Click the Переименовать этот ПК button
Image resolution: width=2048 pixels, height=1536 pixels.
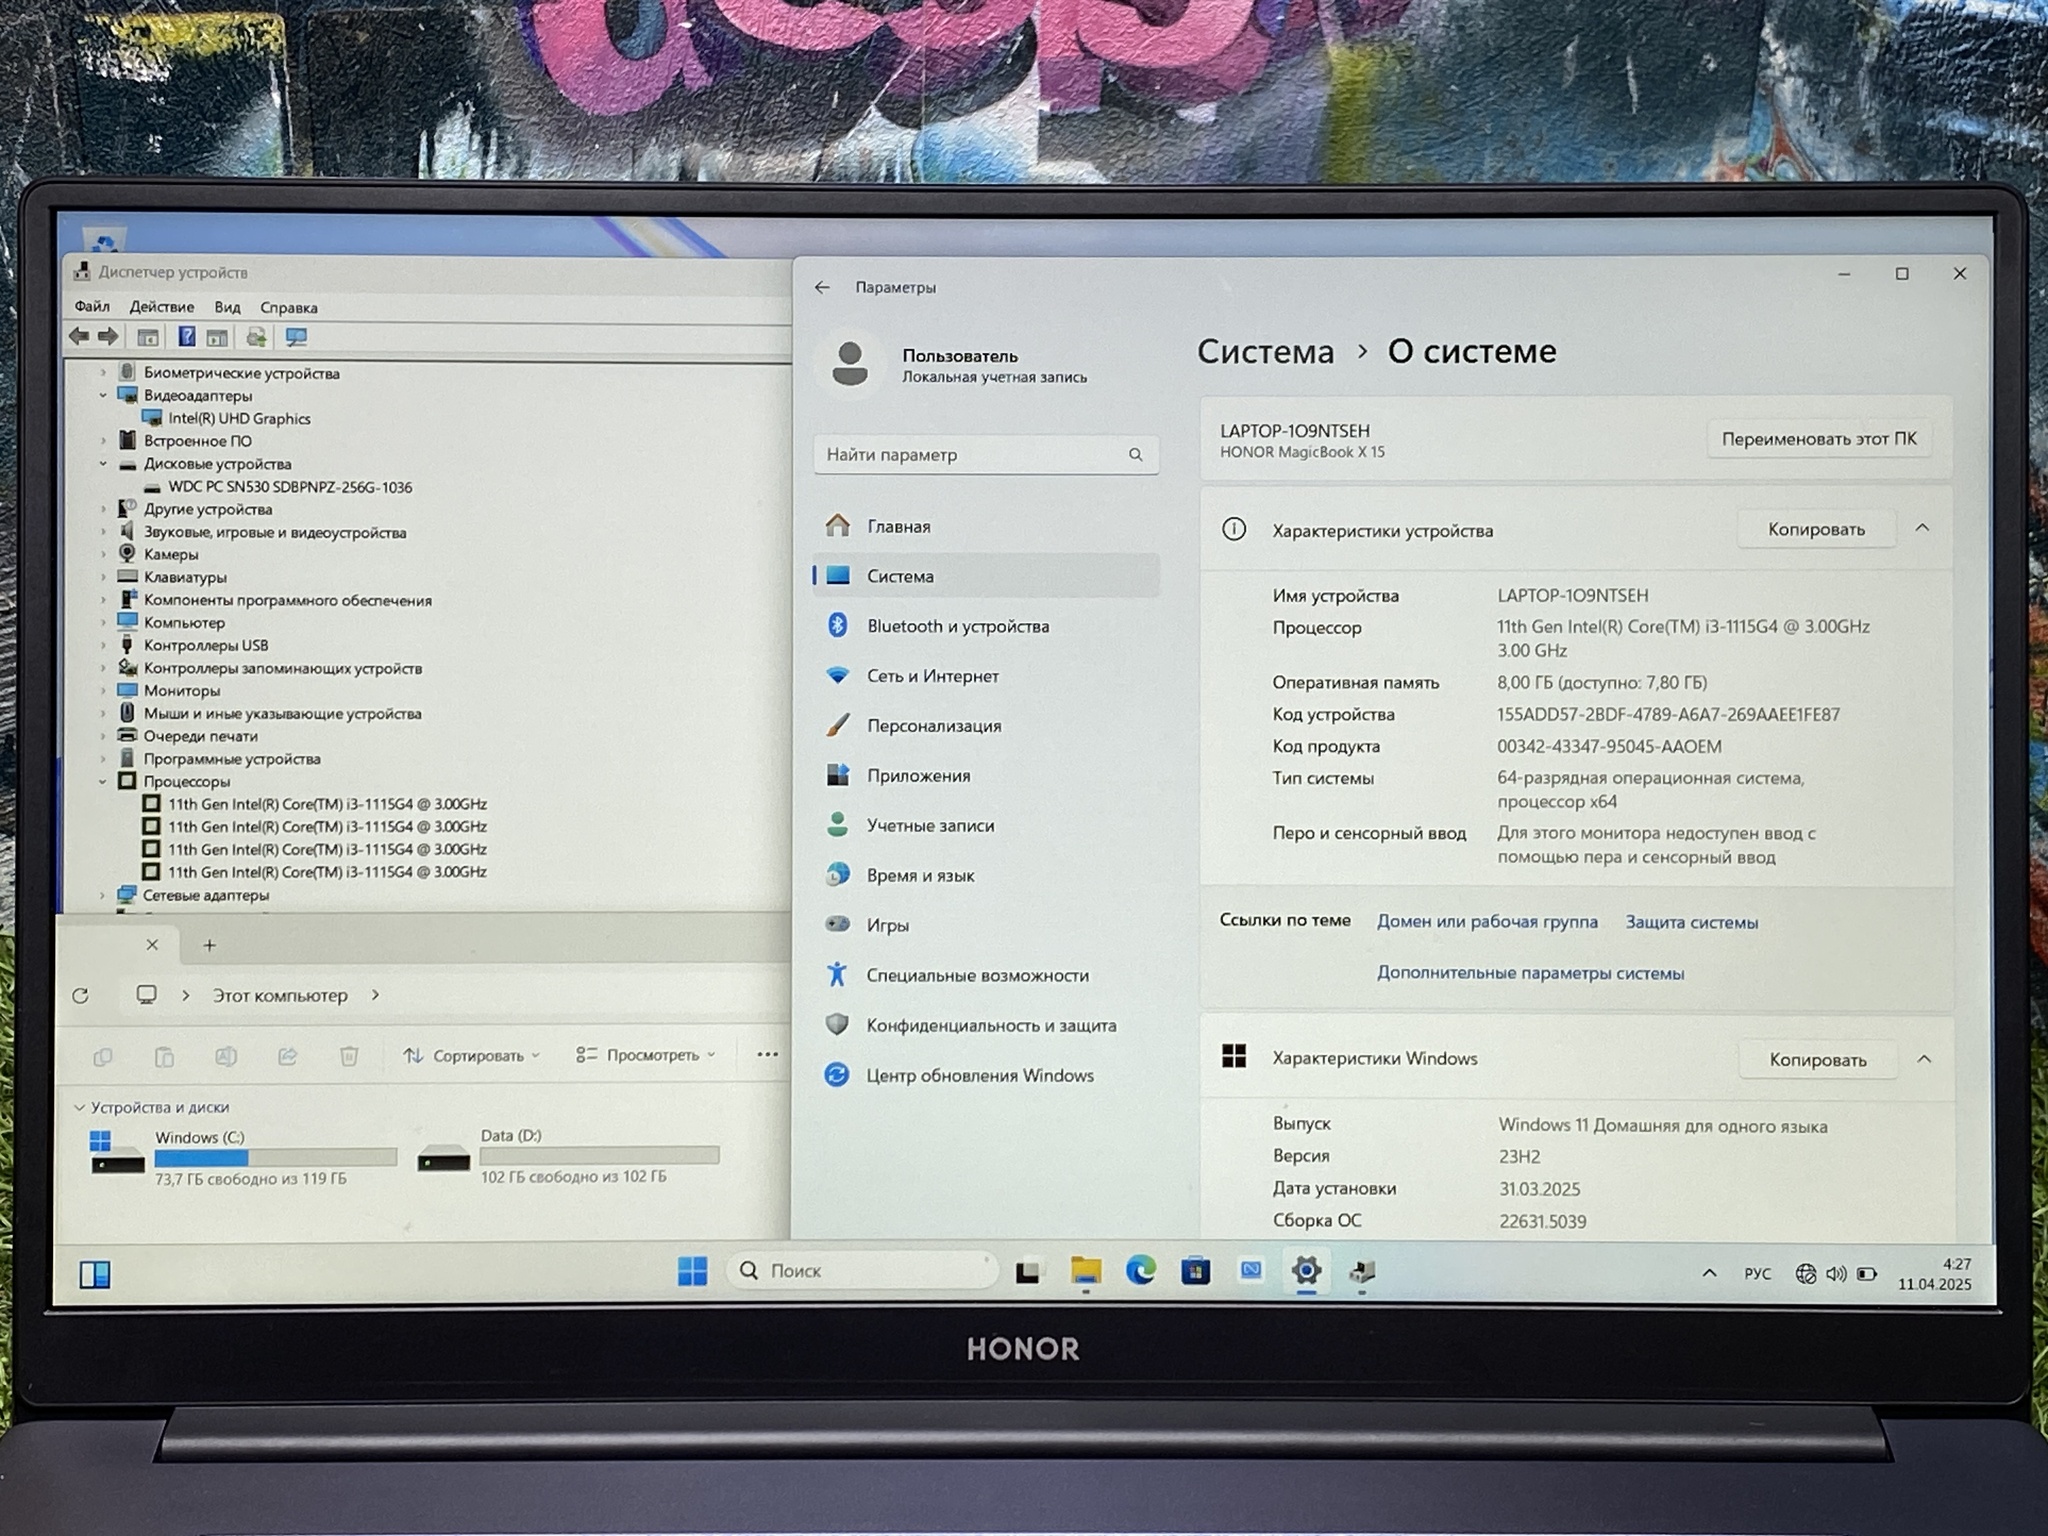click(x=1818, y=438)
